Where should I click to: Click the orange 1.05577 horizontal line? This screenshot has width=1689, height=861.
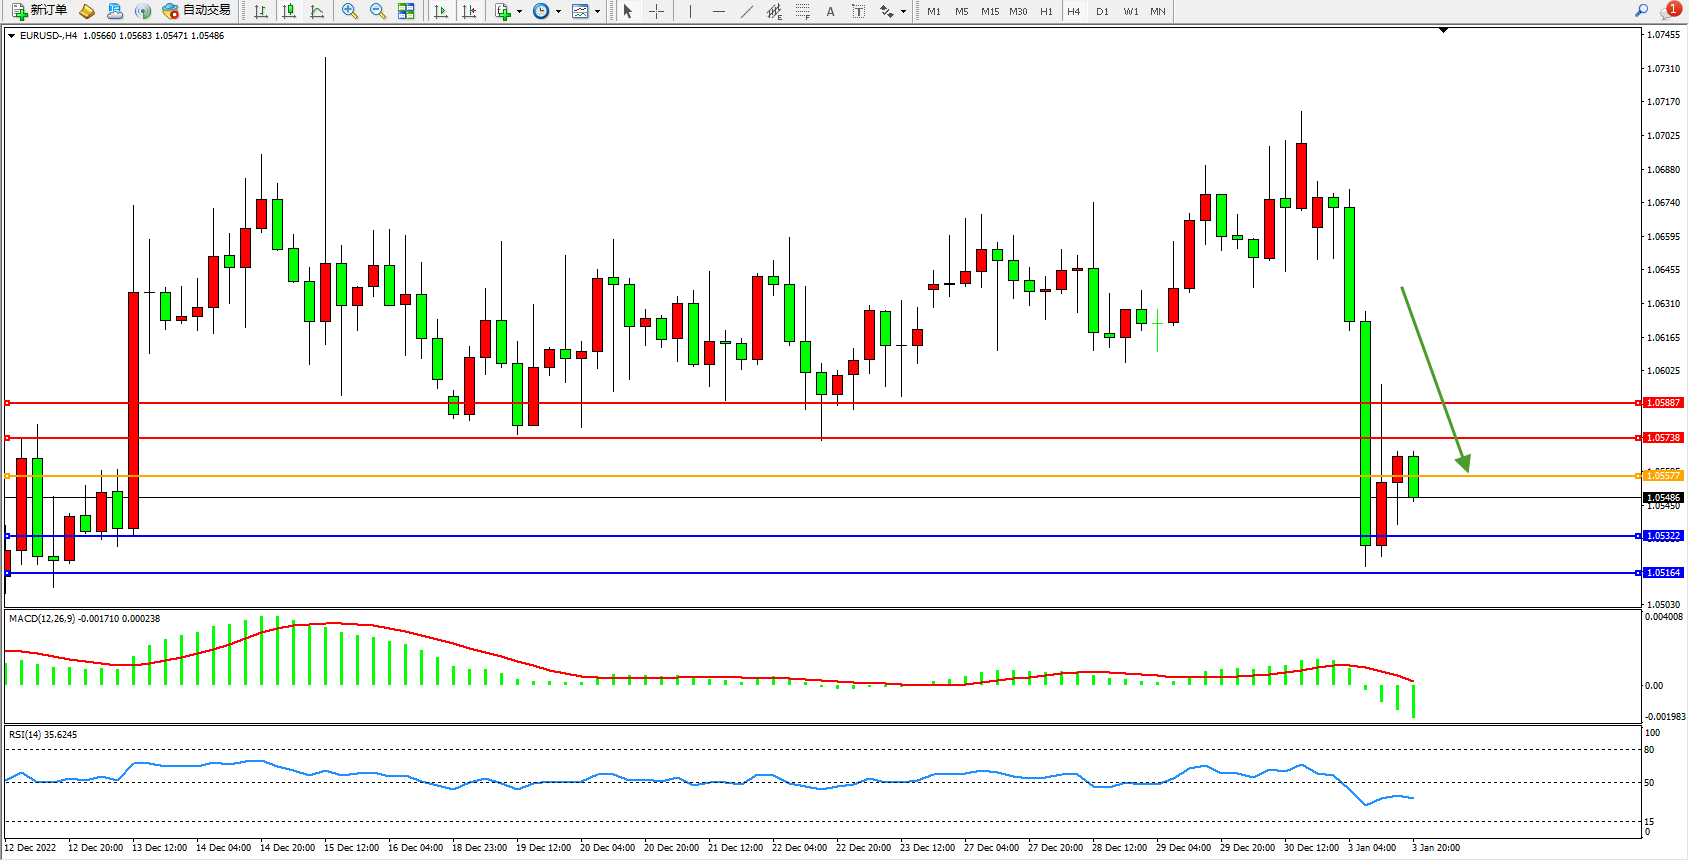800,476
